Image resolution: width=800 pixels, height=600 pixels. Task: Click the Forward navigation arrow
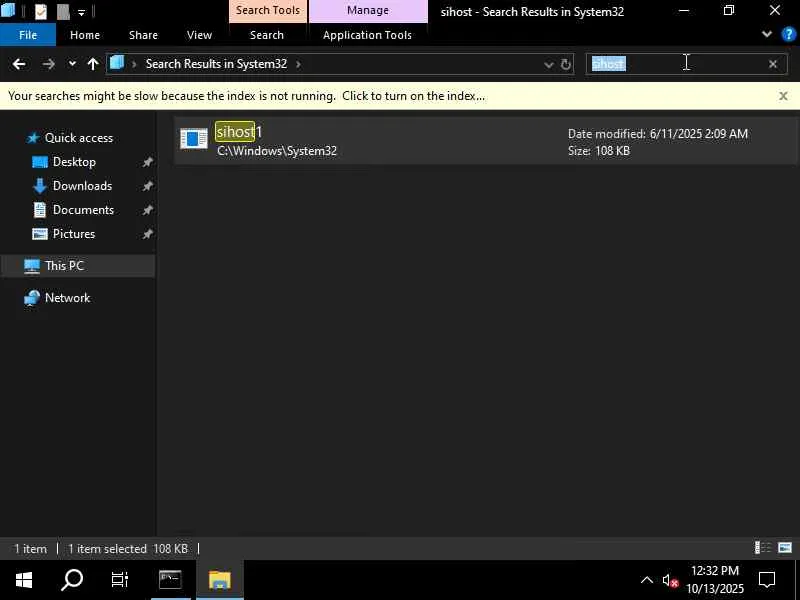(x=48, y=64)
